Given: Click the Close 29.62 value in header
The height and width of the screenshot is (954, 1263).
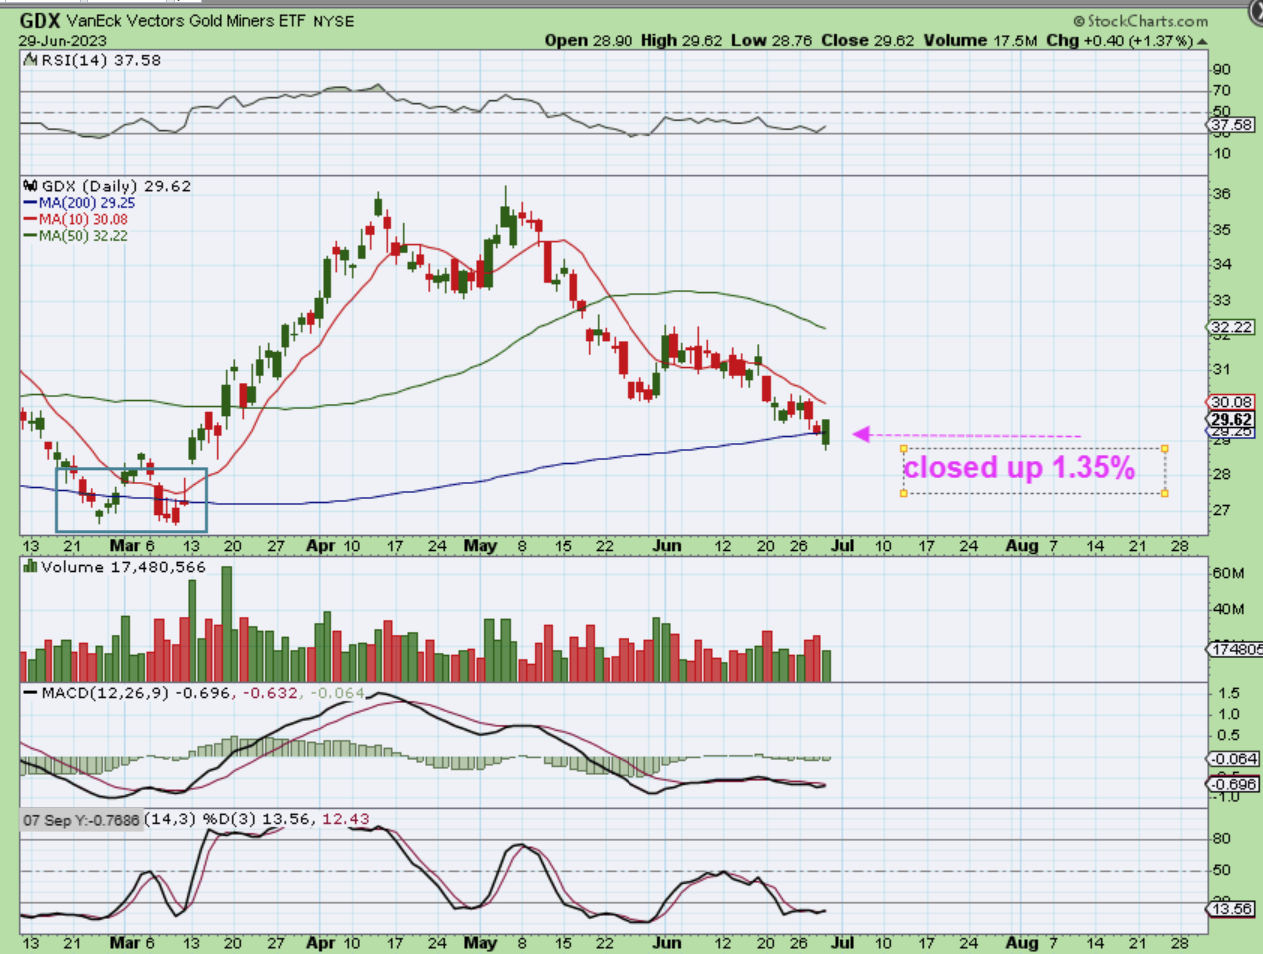Looking at the screenshot, I should tap(868, 40).
